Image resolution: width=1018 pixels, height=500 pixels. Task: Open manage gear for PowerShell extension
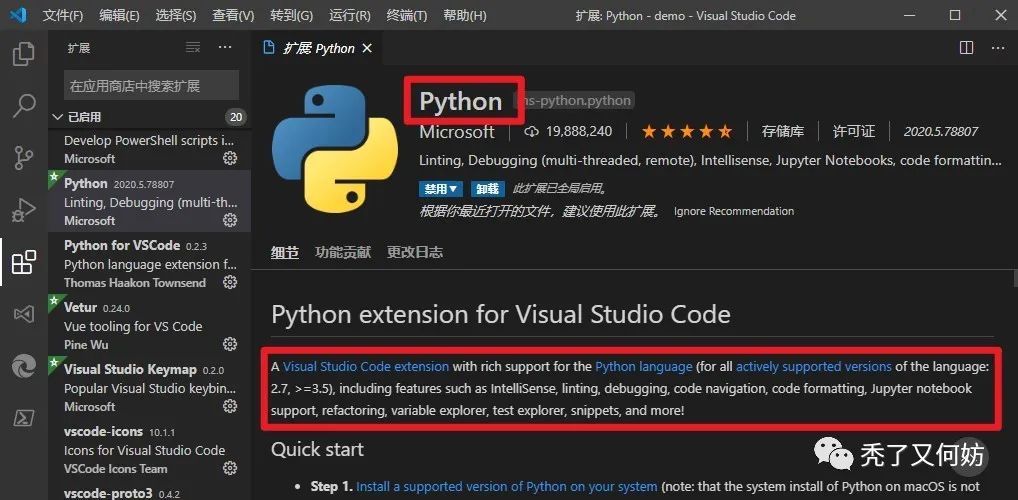click(230, 158)
